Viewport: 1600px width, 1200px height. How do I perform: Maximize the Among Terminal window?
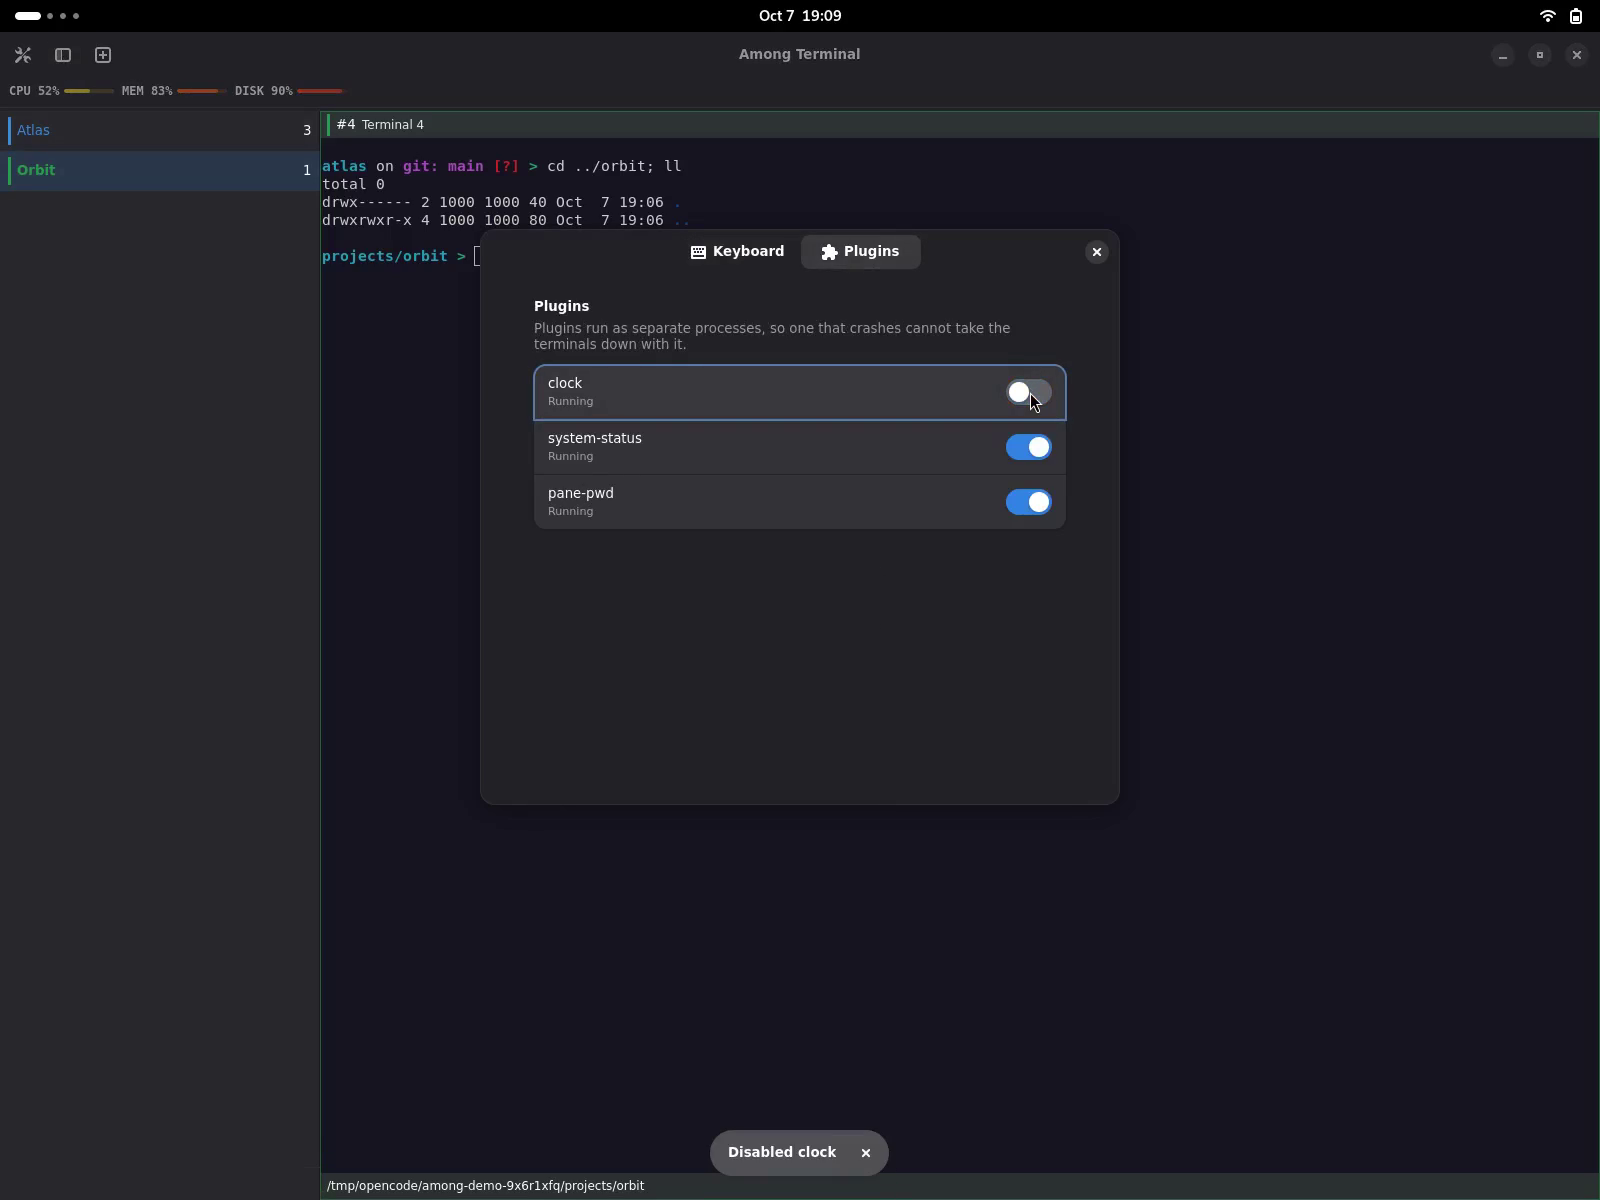coord(1540,55)
